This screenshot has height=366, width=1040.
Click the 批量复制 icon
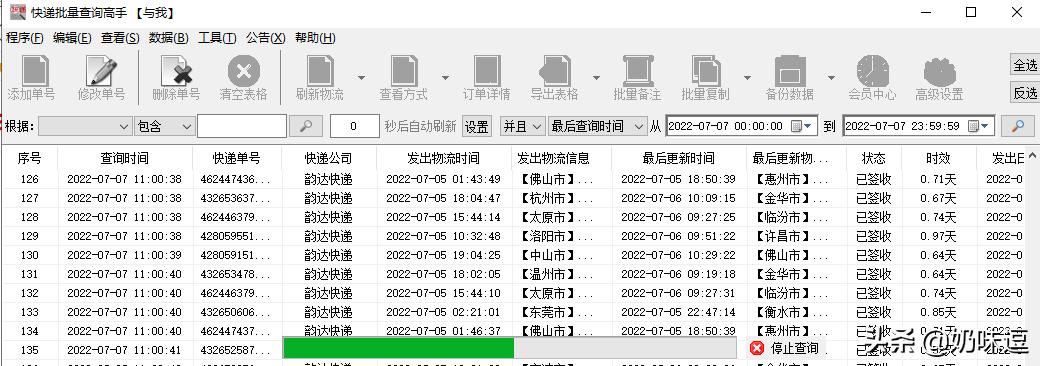(706, 71)
